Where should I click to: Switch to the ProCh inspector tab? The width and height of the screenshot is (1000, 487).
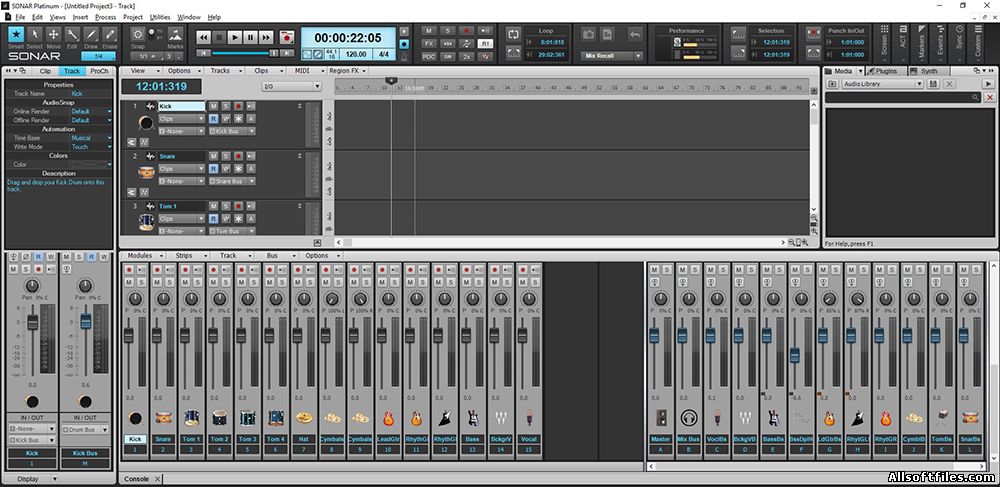pyautogui.click(x=99, y=71)
